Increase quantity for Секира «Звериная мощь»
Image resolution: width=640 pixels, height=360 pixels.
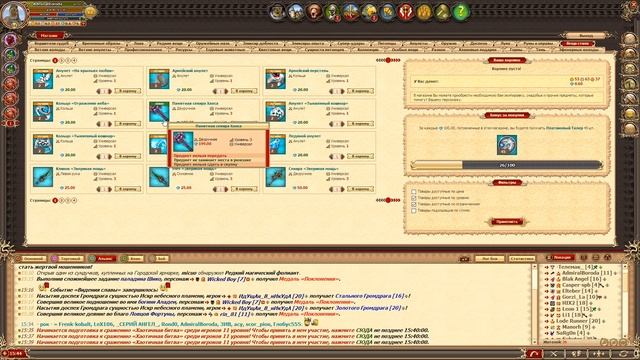342,189
